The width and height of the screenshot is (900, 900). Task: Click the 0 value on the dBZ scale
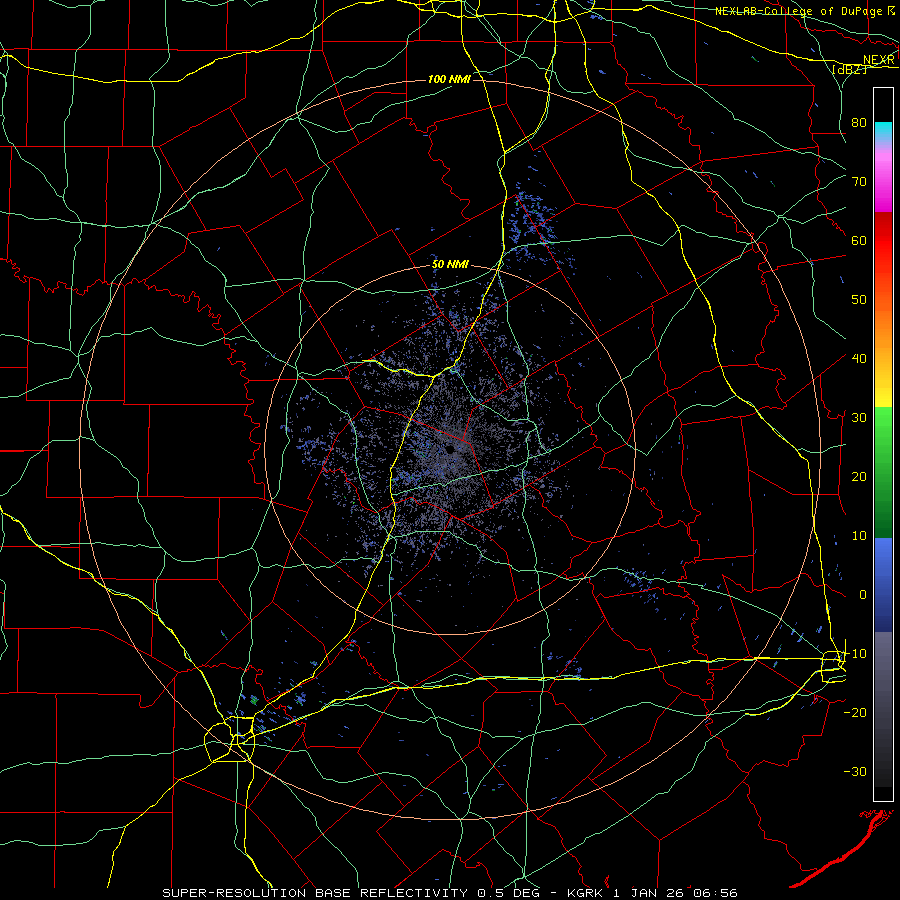[x=863, y=595]
